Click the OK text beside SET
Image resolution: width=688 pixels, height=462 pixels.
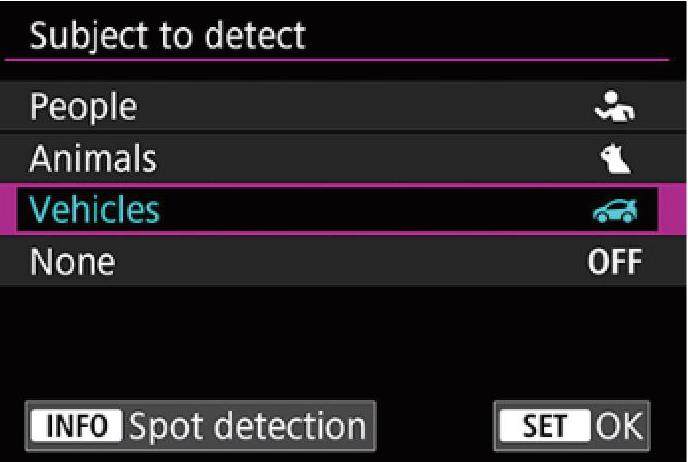click(x=619, y=426)
